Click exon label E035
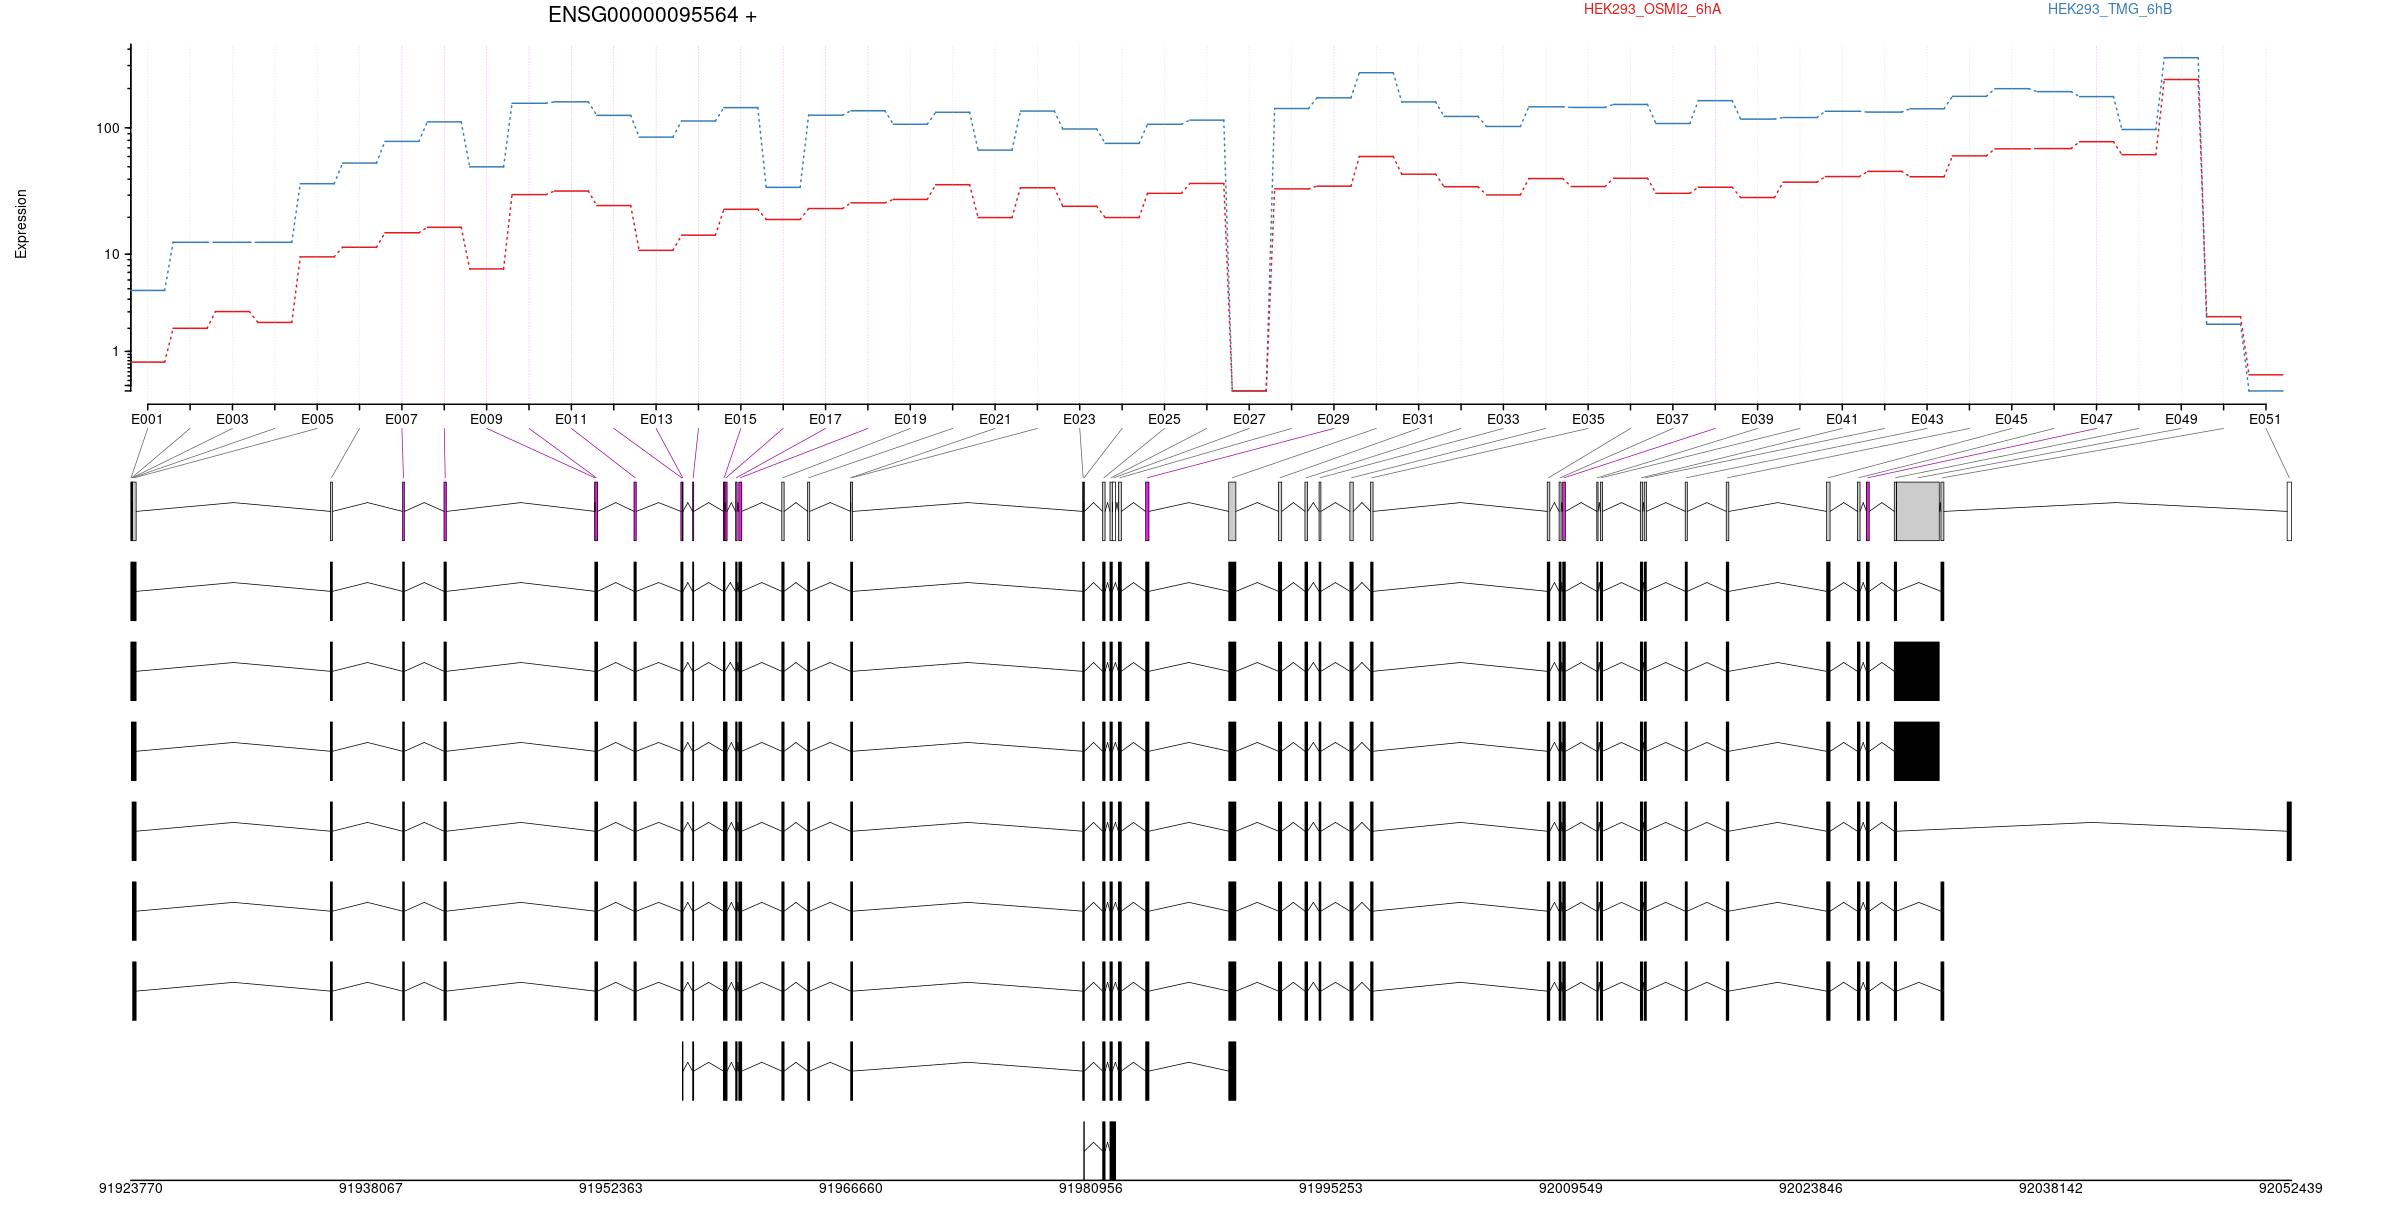 tap(1588, 419)
